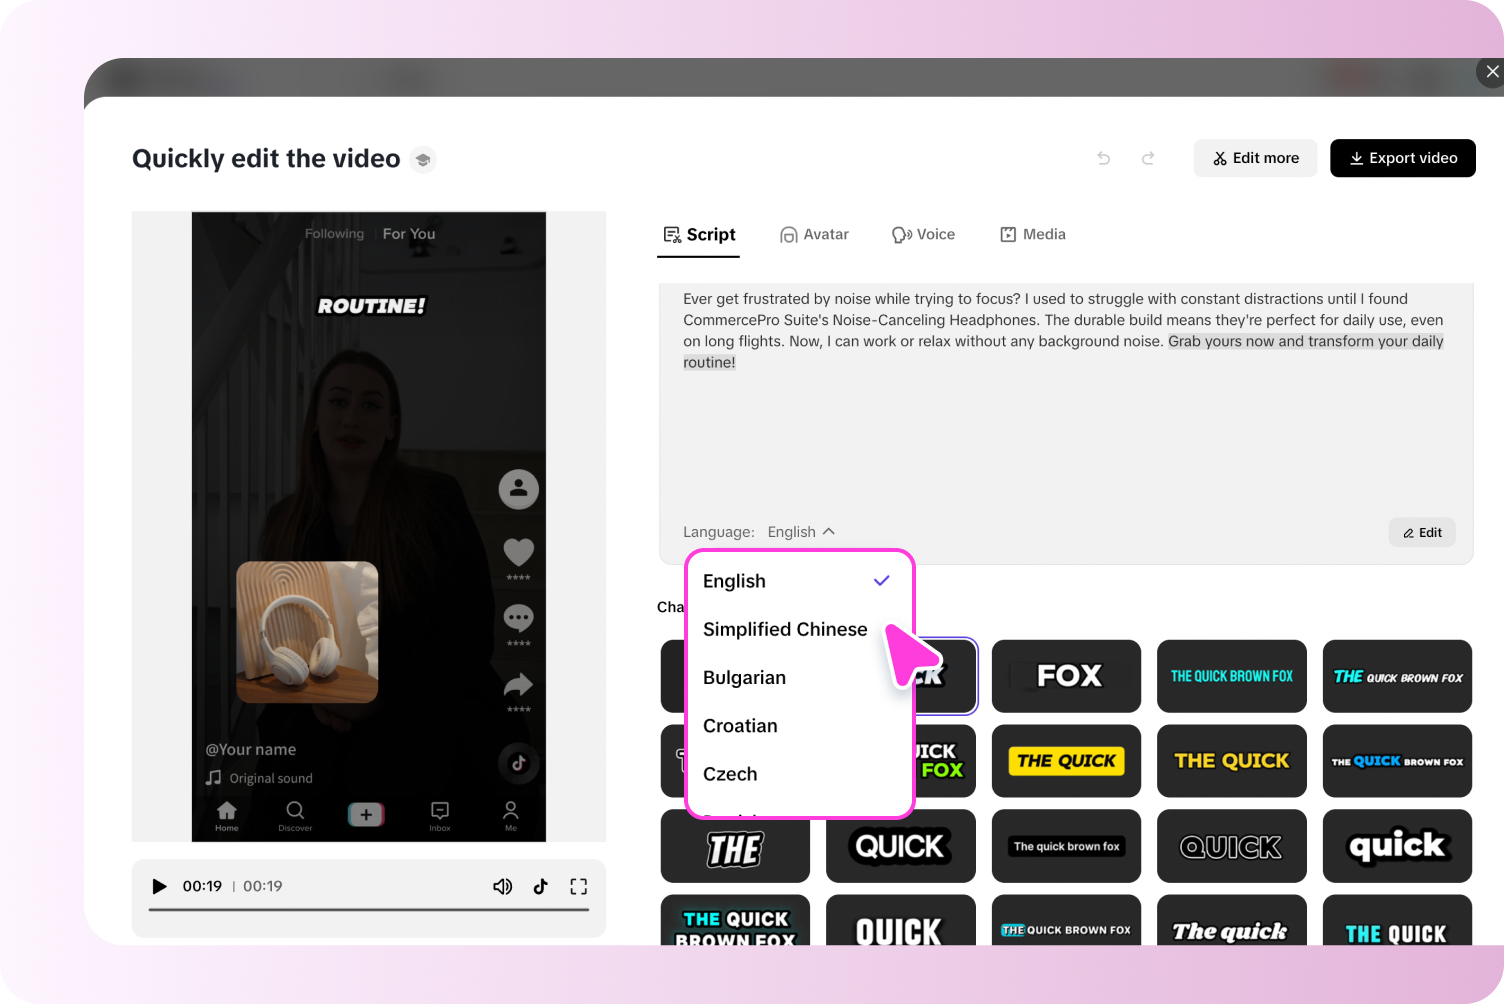Pick Czech from the language list
The image size is (1504, 1004).
799,774
